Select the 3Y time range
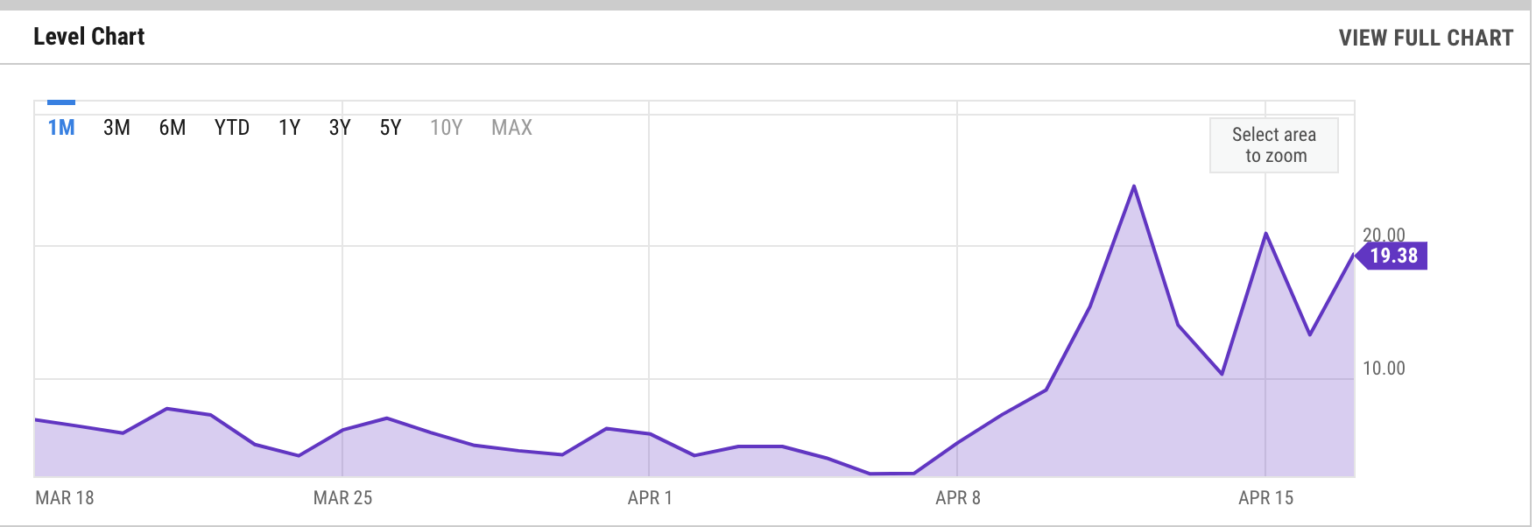Viewport: 1536px width, 527px height. [340, 128]
